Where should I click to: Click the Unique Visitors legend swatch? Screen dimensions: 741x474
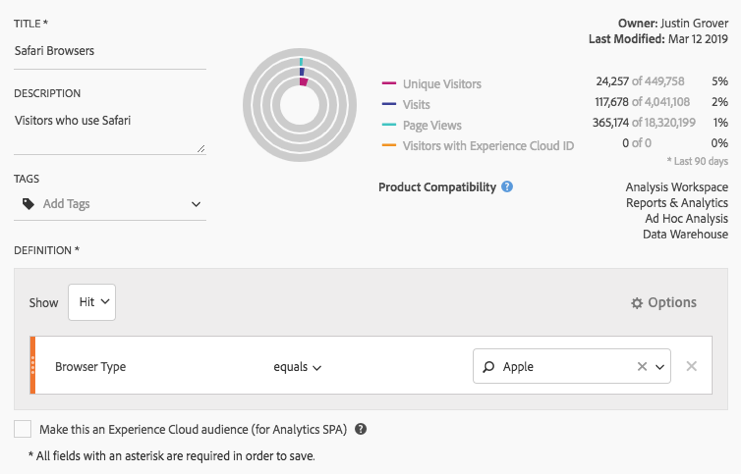coord(388,84)
